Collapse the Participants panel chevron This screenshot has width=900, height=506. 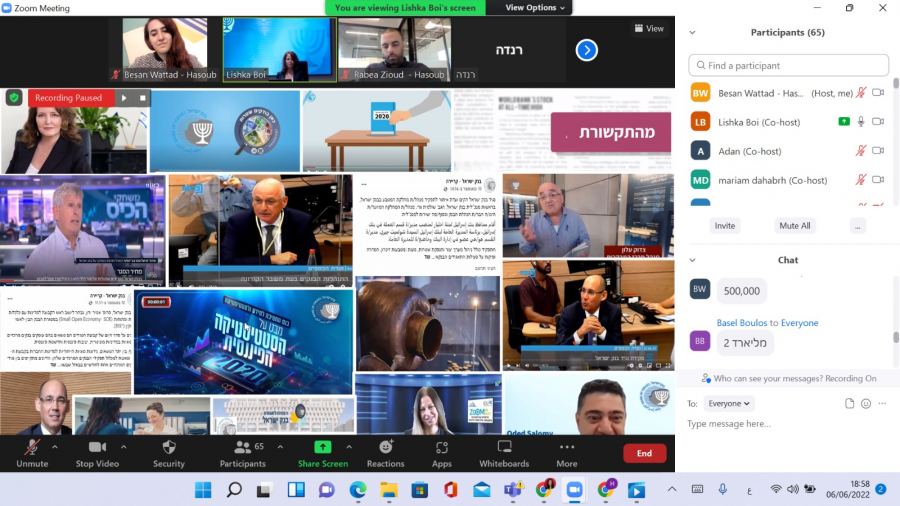(x=692, y=32)
